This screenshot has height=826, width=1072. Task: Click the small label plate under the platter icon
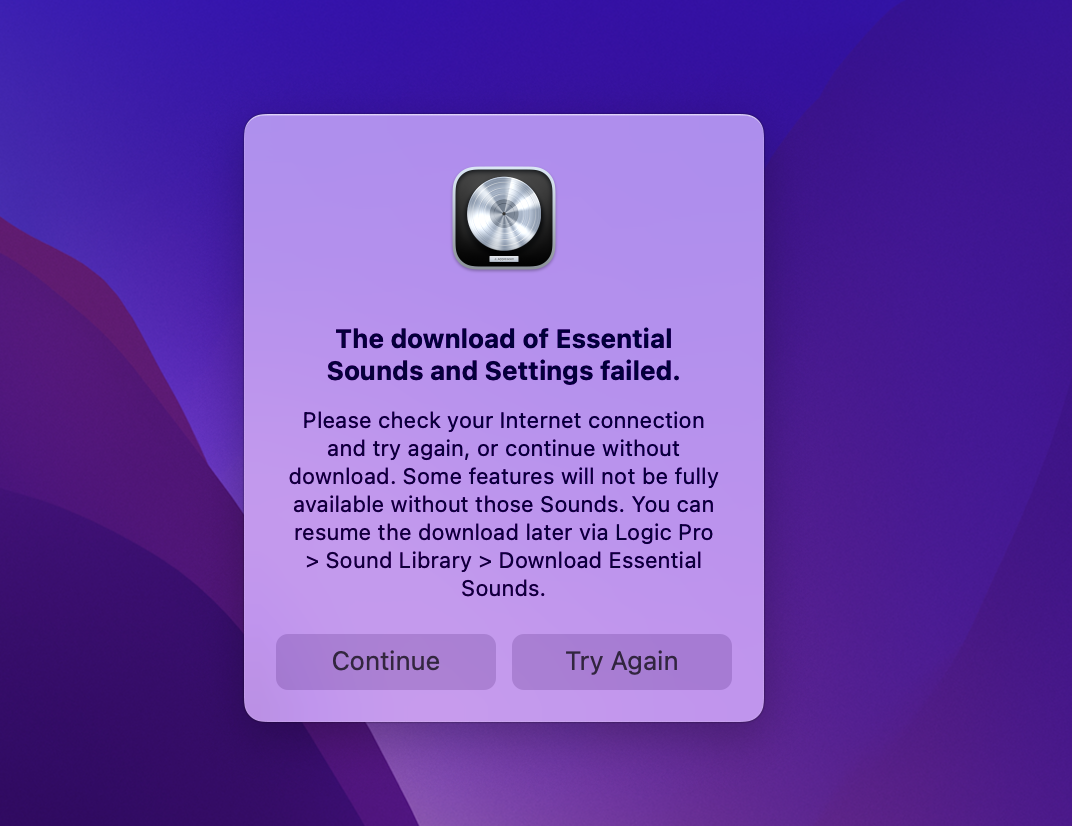coord(504,258)
